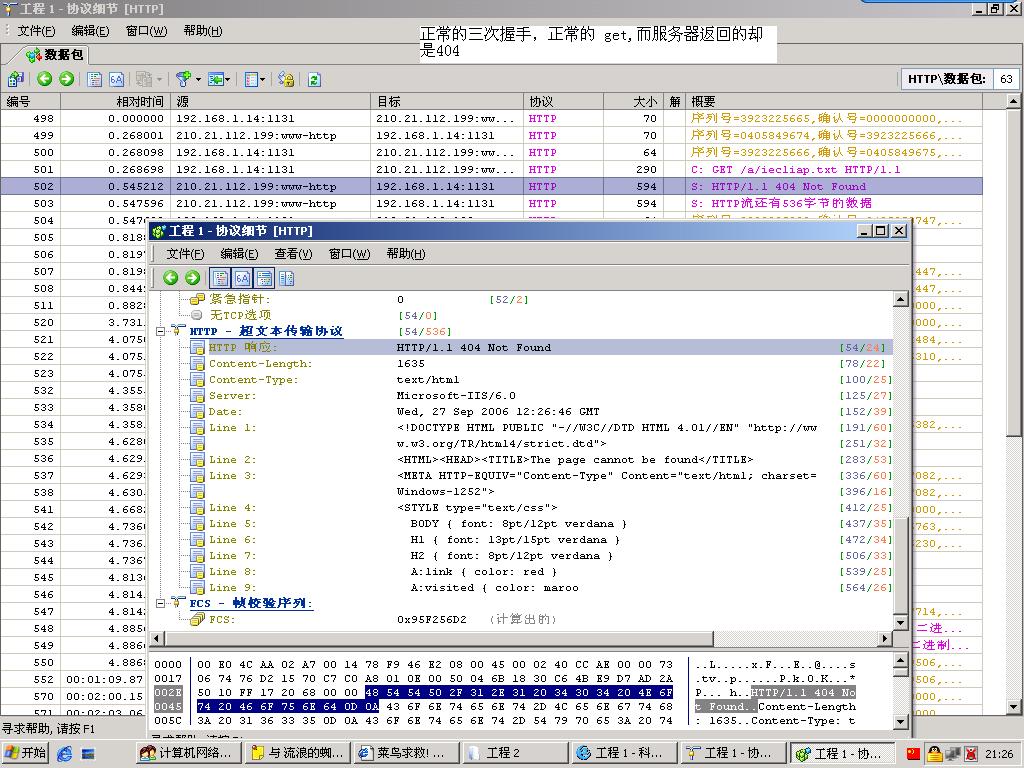The height and width of the screenshot is (768, 1024).
Task: Click the forward arrow in the 协议细节 detail window
Action: click(192, 278)
